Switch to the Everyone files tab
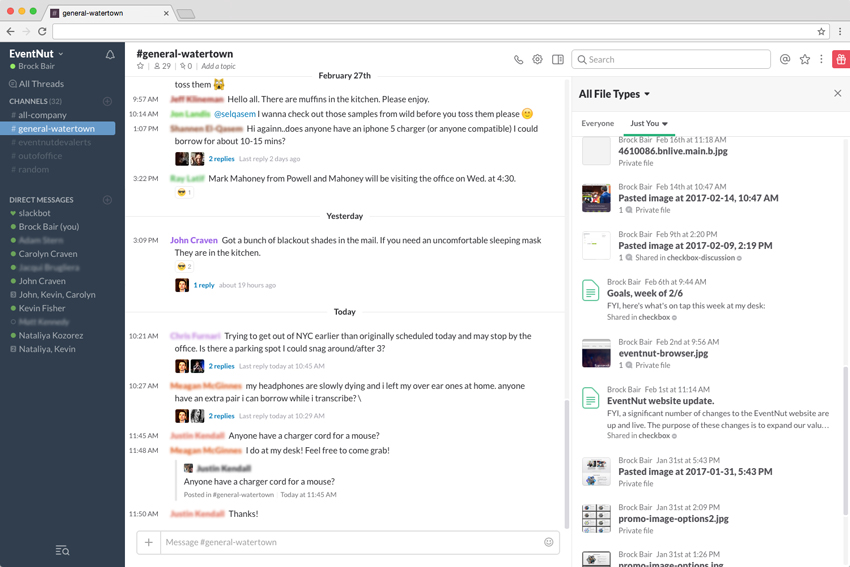850x567 pixels. 597,124
